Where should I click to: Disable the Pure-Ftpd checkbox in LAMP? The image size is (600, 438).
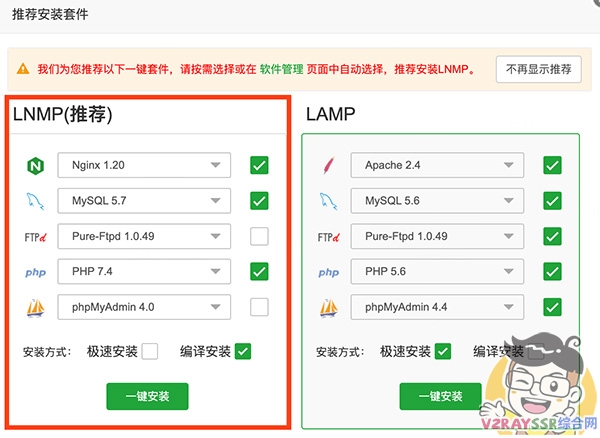tap(552, 236)
